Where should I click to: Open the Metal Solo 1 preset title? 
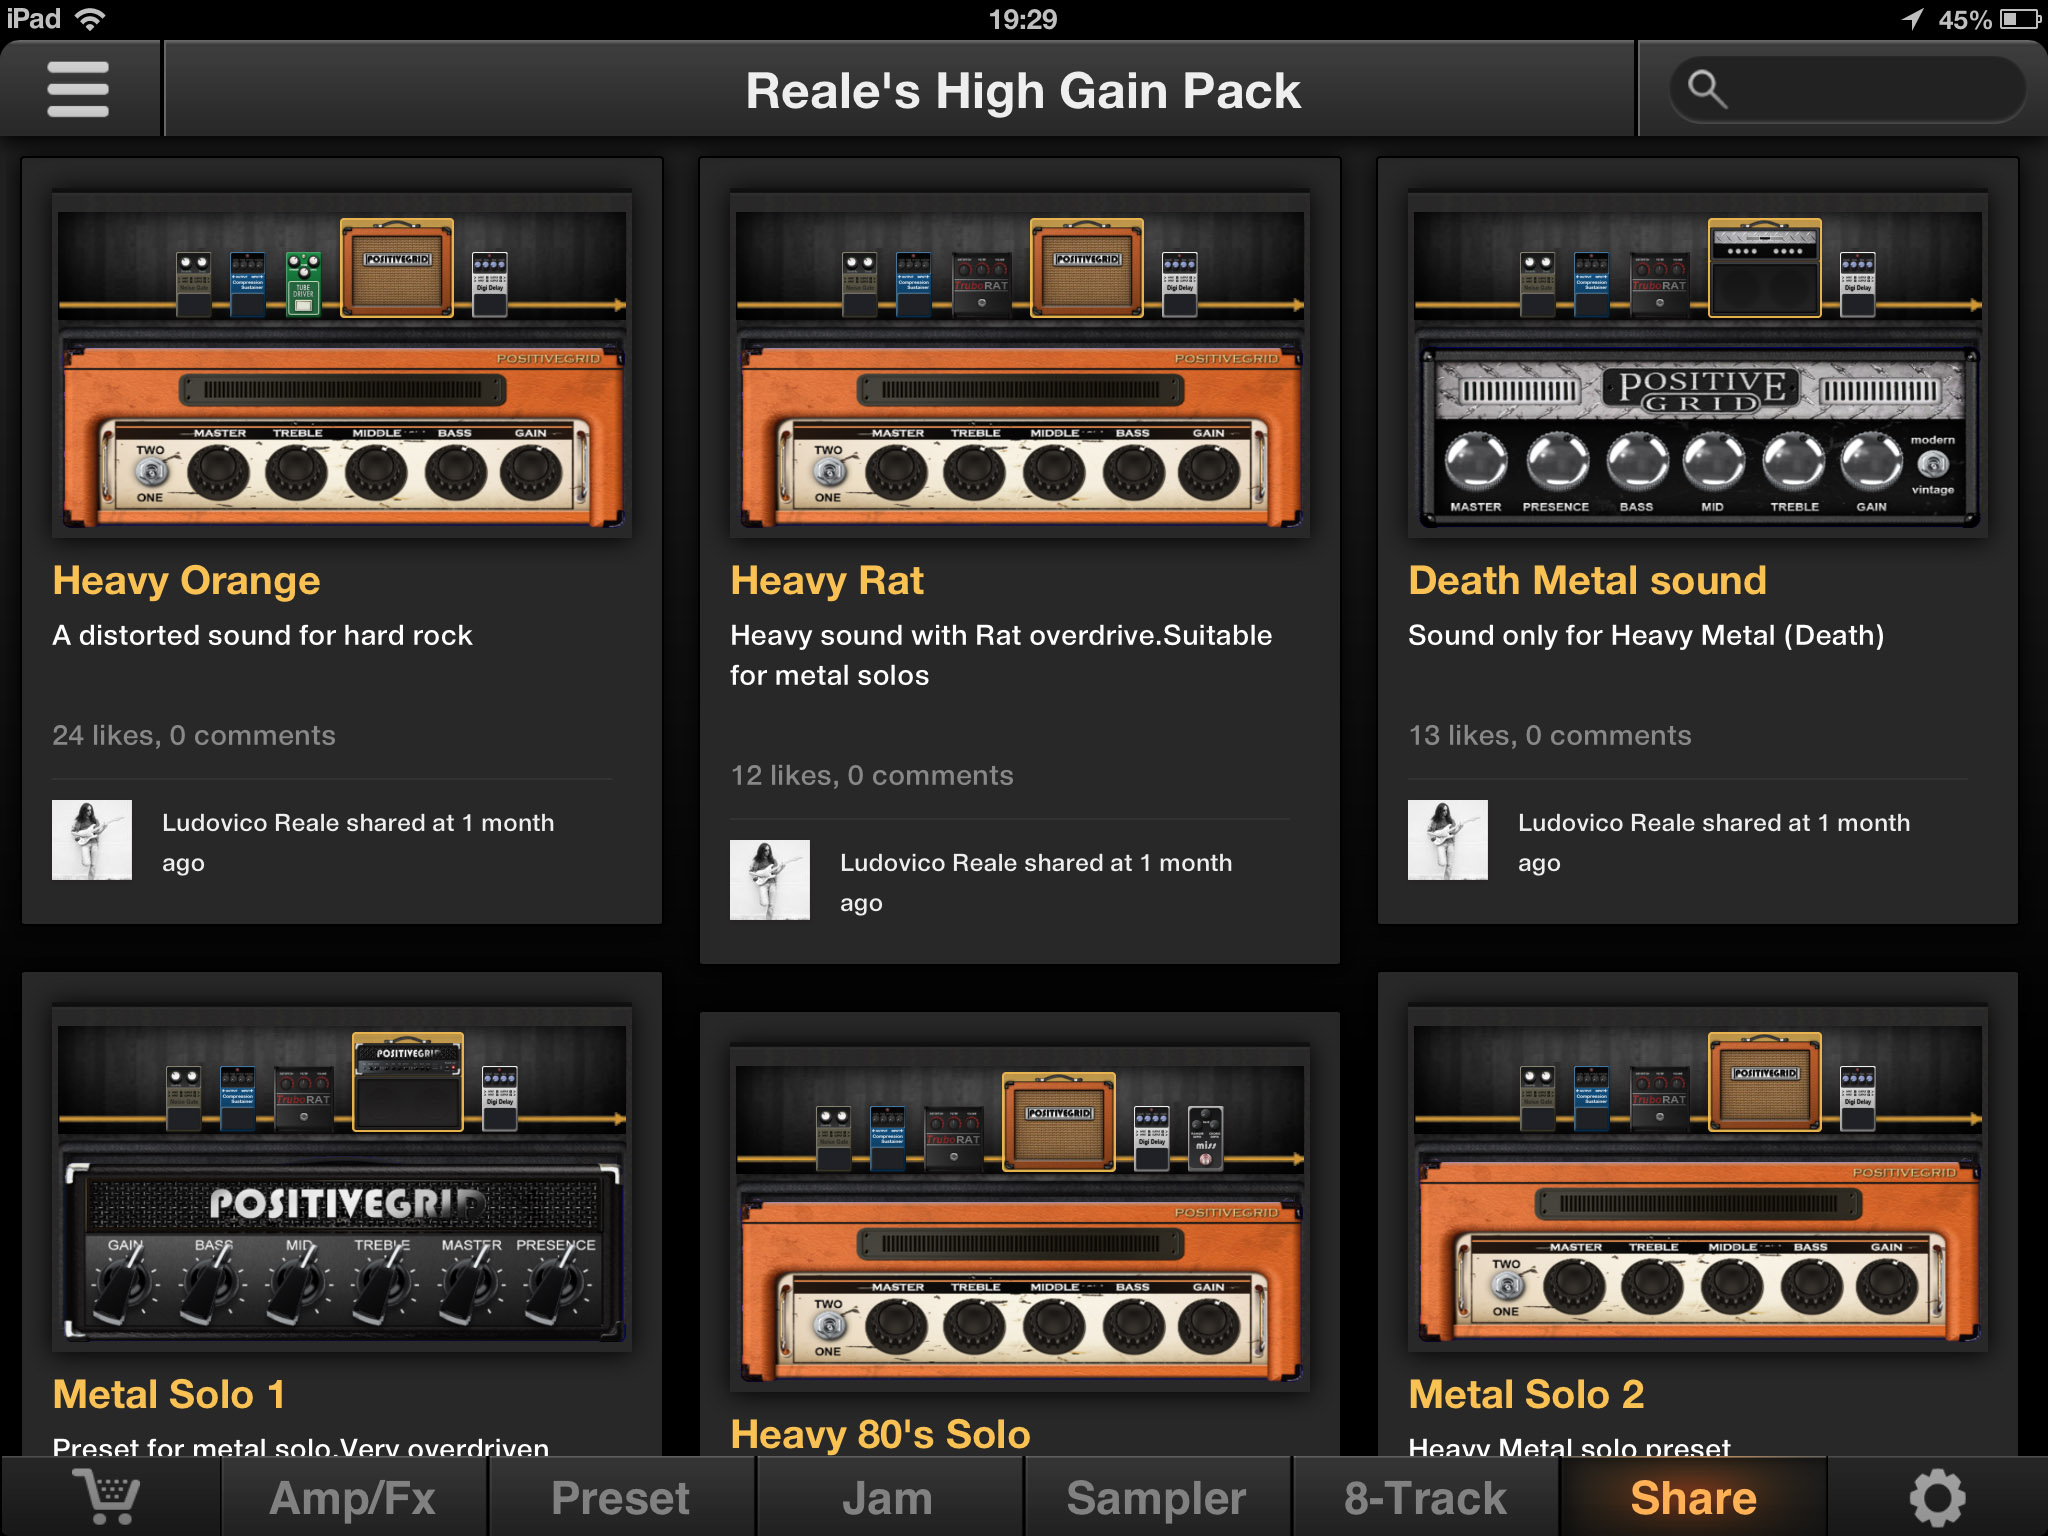(x=169, y=1394)
